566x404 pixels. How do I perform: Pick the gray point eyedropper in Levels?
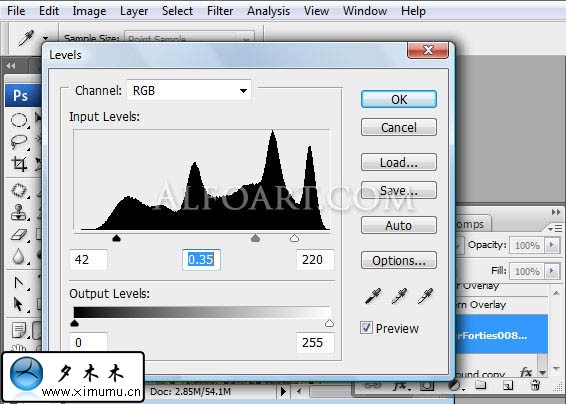(399, 296)
